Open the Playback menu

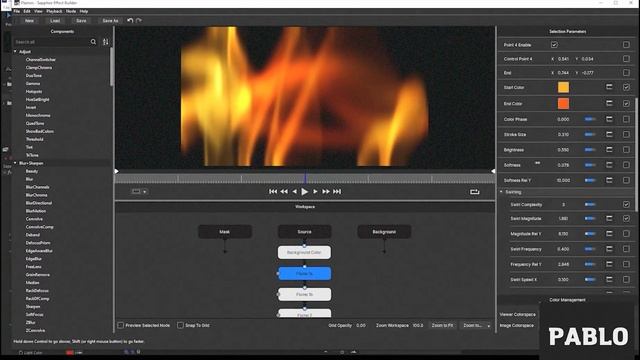pyautogui.click(x=54, y=11)
